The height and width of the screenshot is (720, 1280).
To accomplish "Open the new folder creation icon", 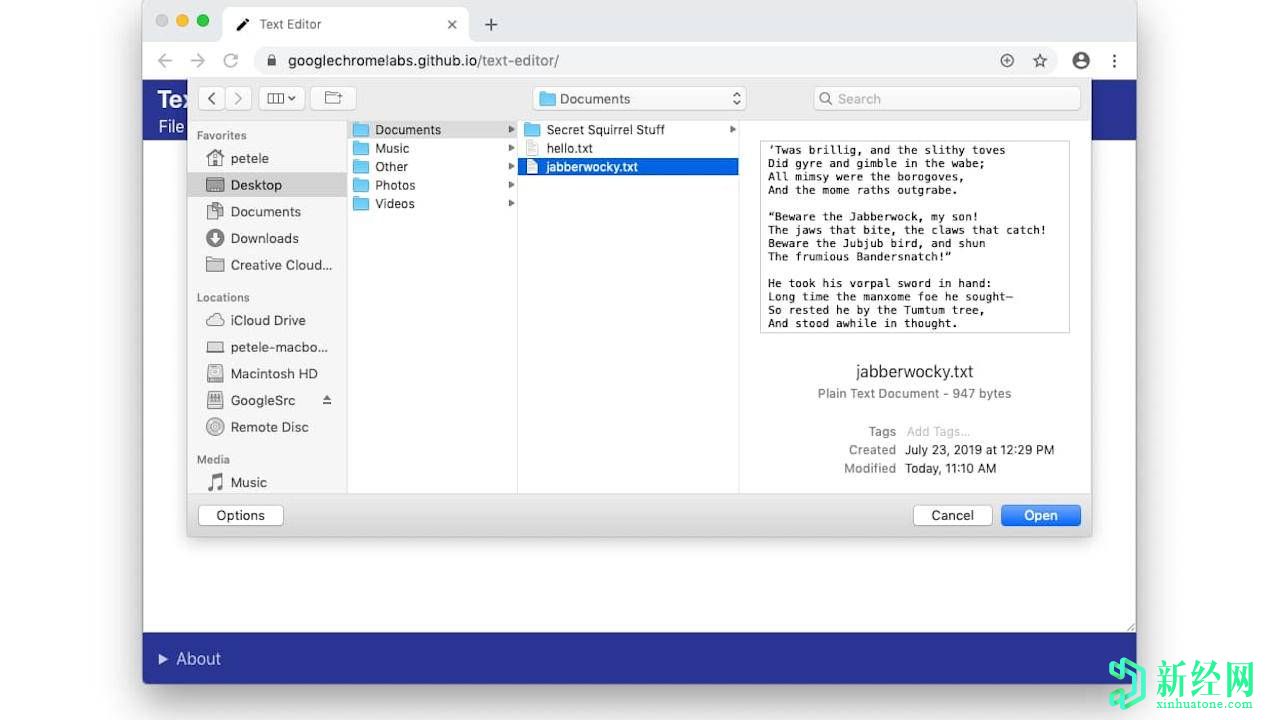I will coord(333,97).
